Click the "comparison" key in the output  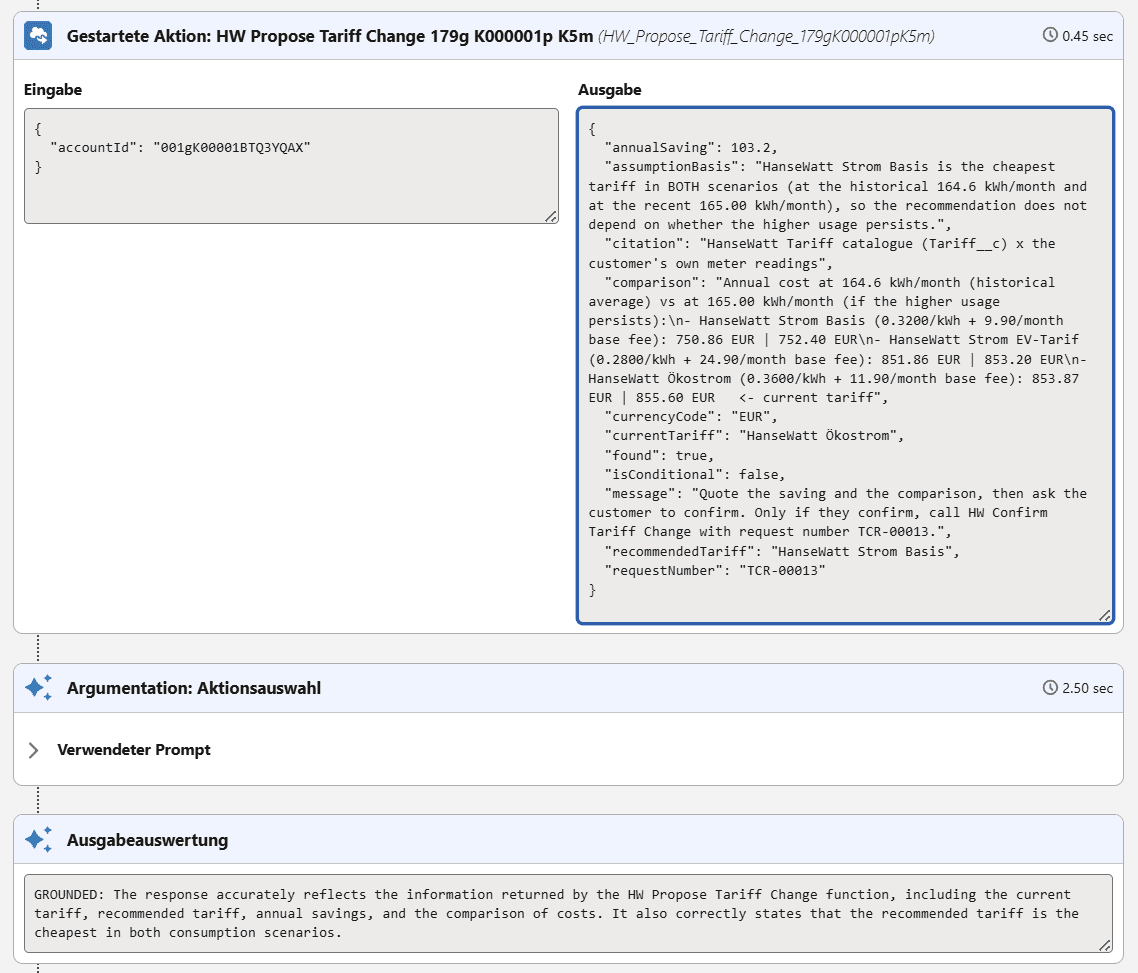(x=652, y=282)
